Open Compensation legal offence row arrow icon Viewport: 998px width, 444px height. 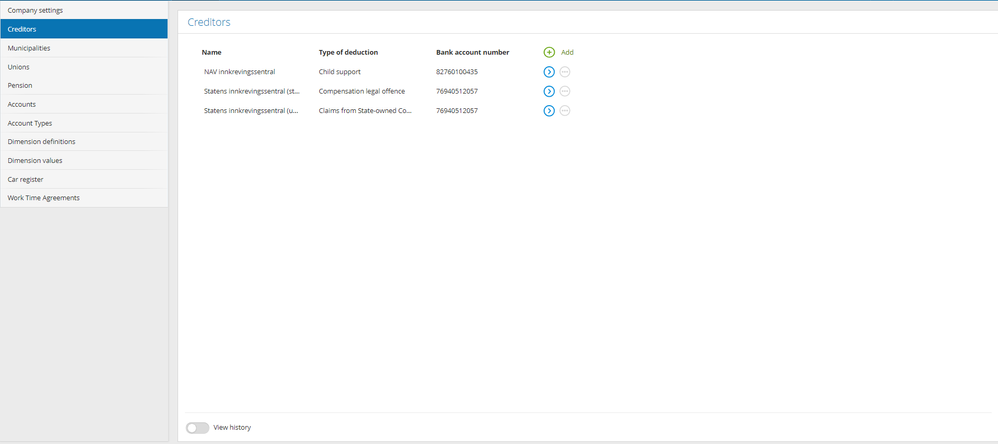pos(549,92)
